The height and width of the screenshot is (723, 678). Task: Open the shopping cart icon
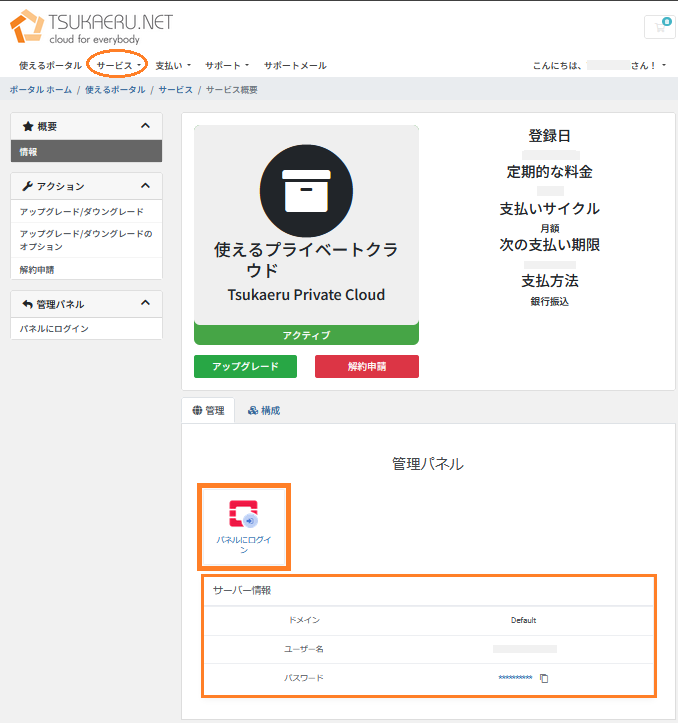click(660, 27)
